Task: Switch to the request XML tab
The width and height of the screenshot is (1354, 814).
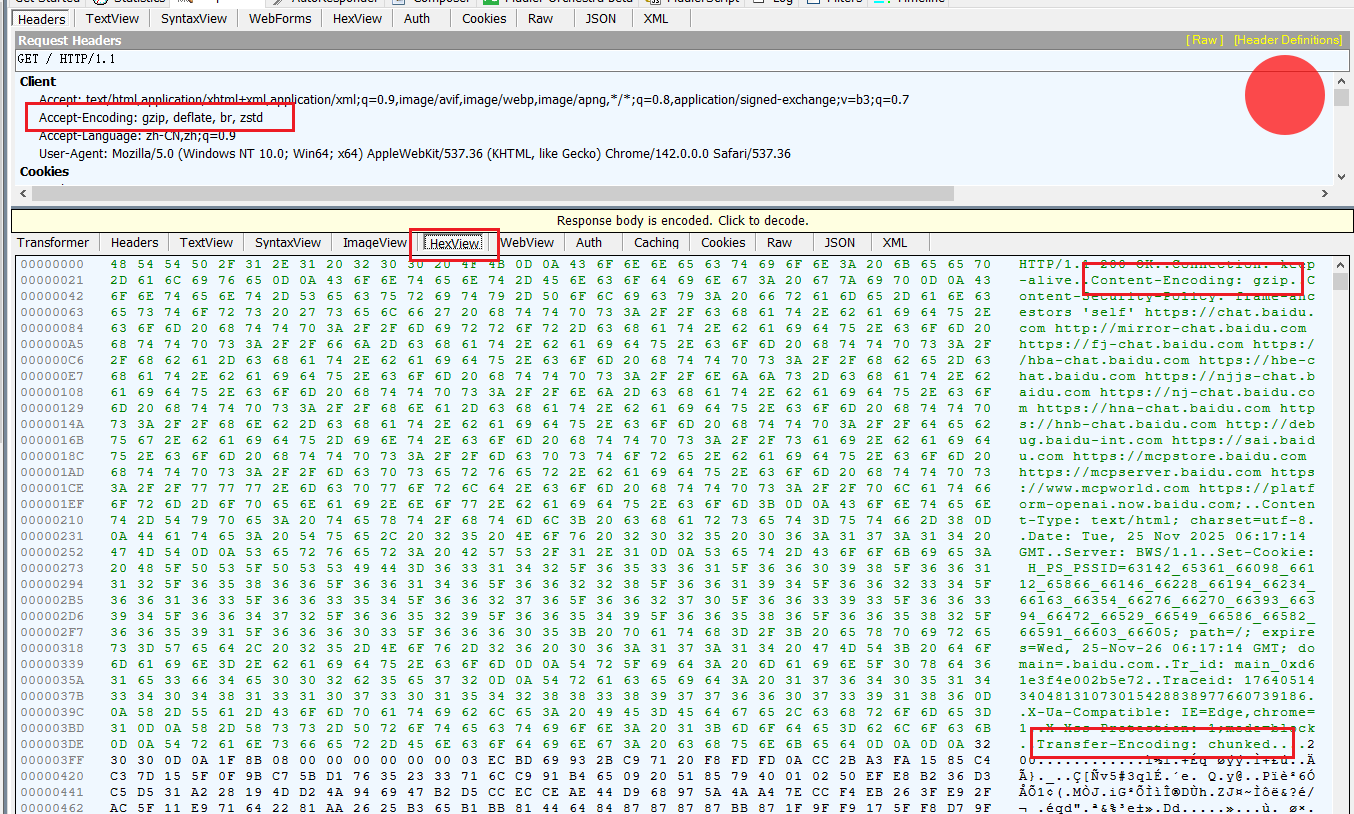Action: (x=656, y=18)
